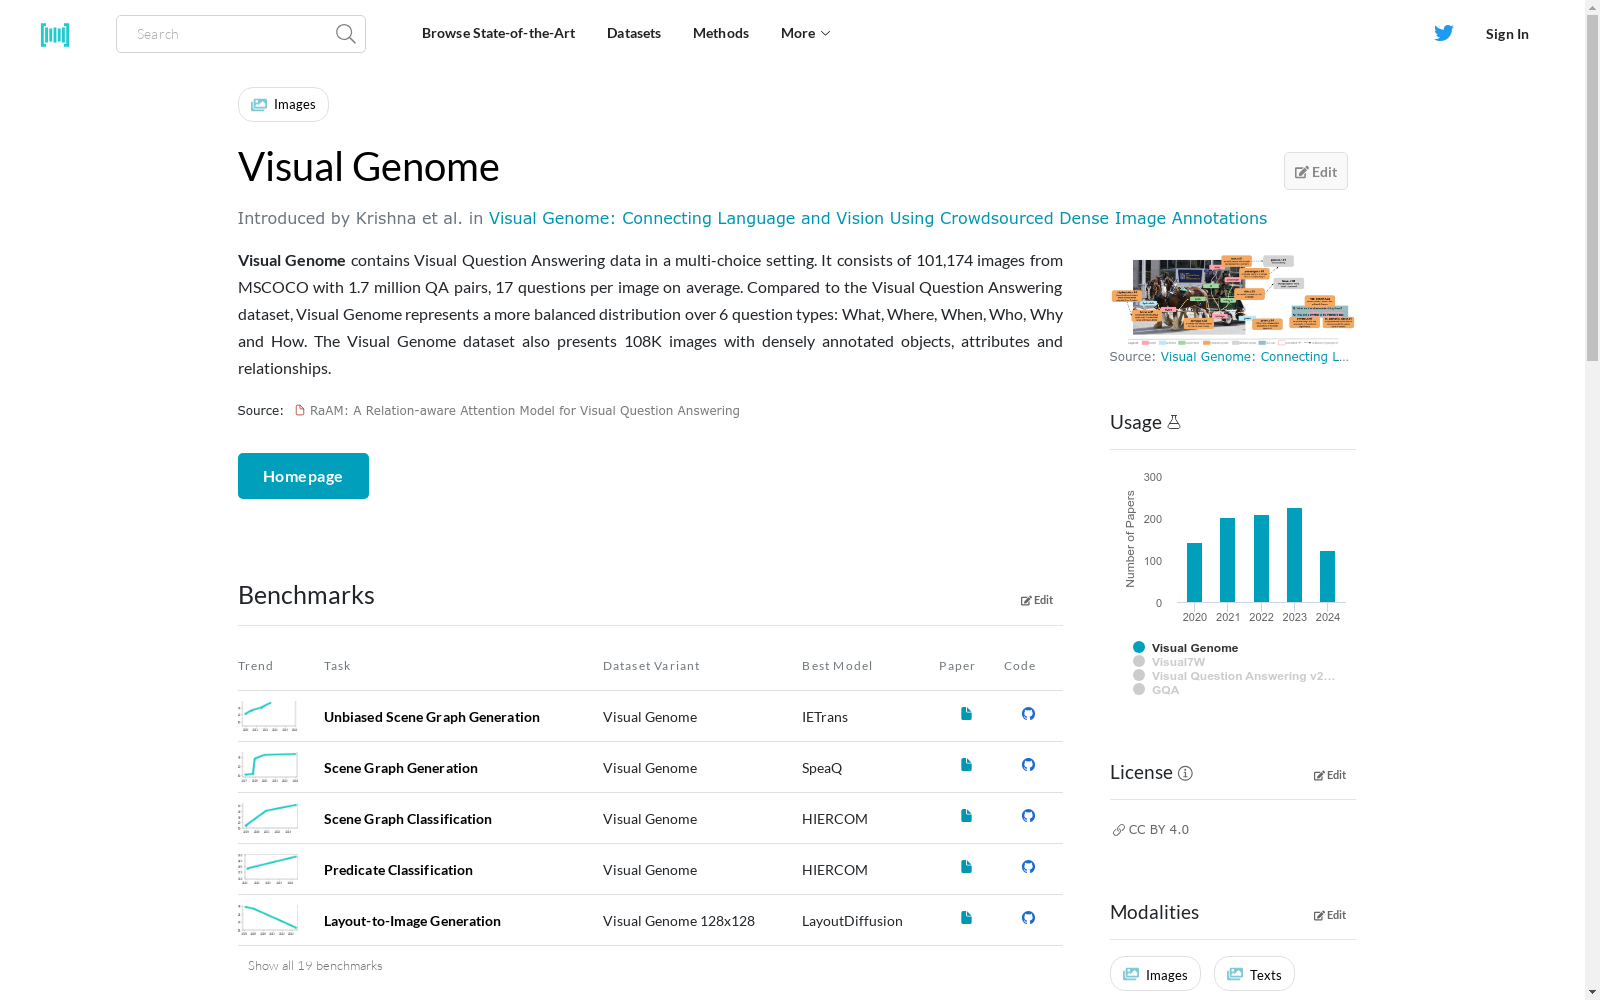Click the Homepage button
The width and height of the screenshot is (1600, 1000).
coord(303,476)
